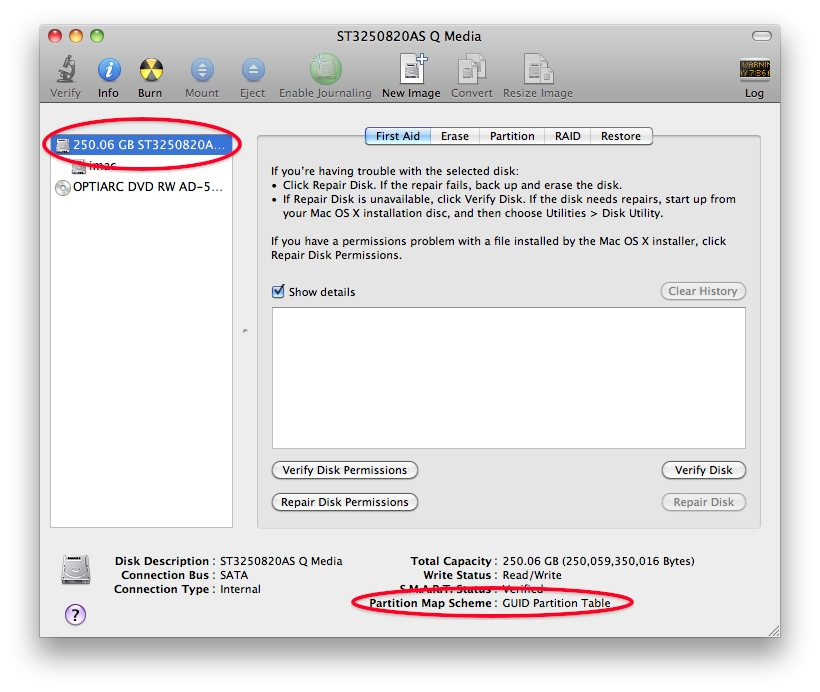Image resolution: width=820 pixels, height=692 pixels.
Task: Click the window resize grip corner
Action: click(x=774, y=631)
